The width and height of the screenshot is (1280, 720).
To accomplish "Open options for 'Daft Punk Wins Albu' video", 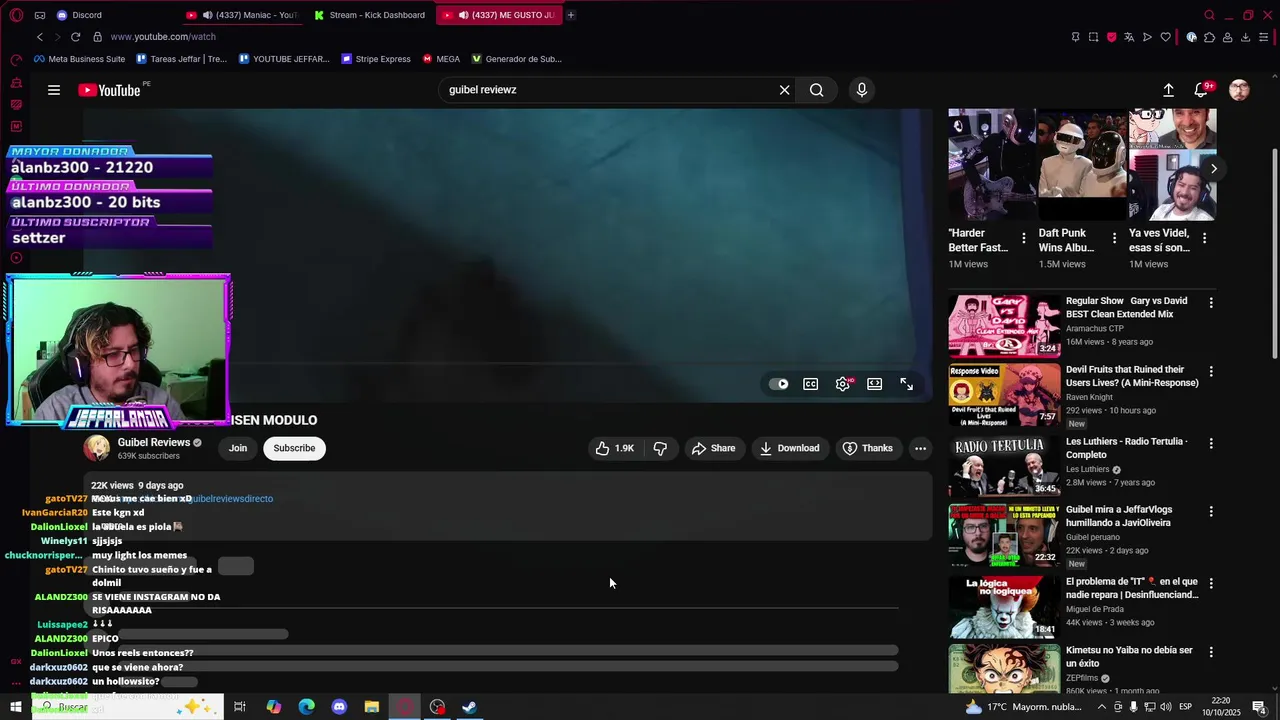I will [x=1114, y=238].
